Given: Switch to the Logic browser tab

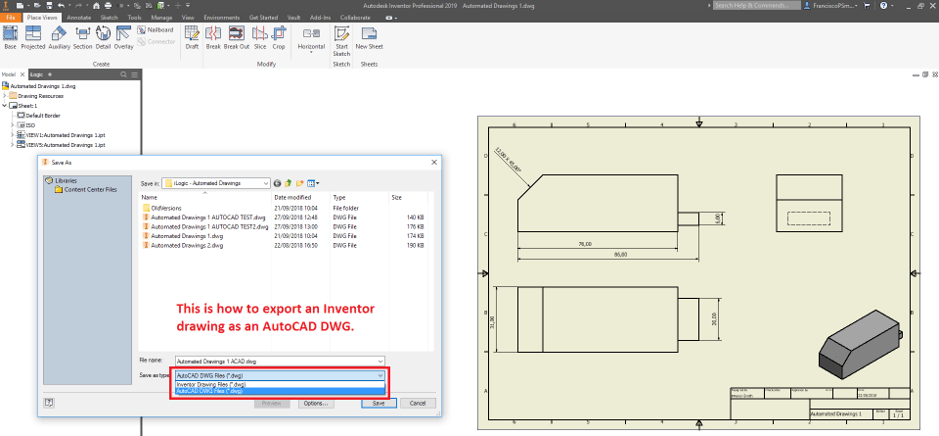Looking at the screenshot, I should pyautogui.click(x=36, y=74).
